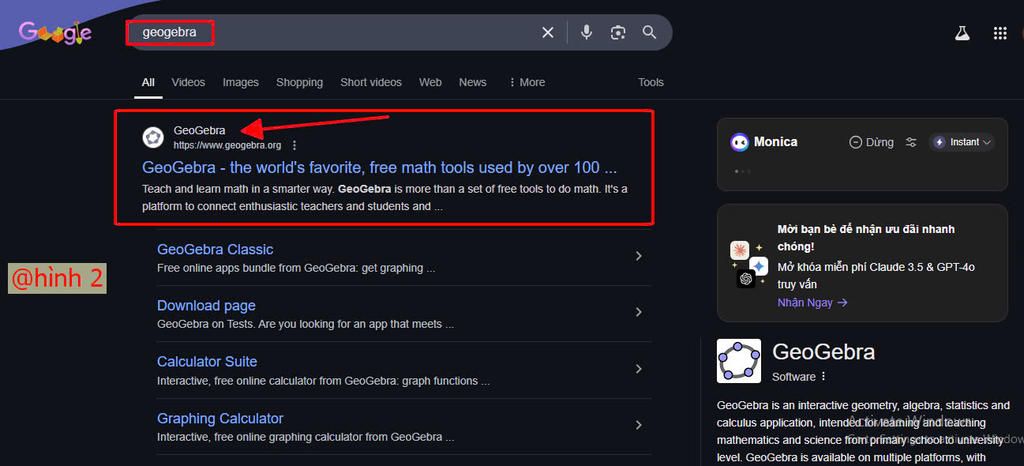The height and width of the screenshot is (466, 1024).
Task: Click 'Mở khóa miễn phí Claude 3.5' text
Action: (876, 275)
